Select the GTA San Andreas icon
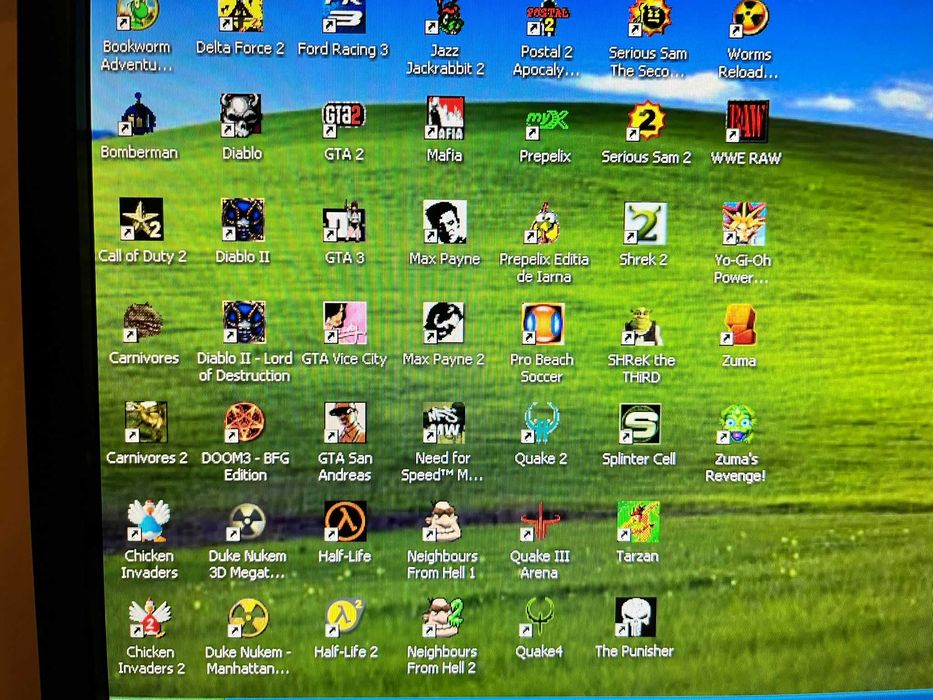Image resolution: width=933 pixels, height=700 pixels. pos(345,423)
